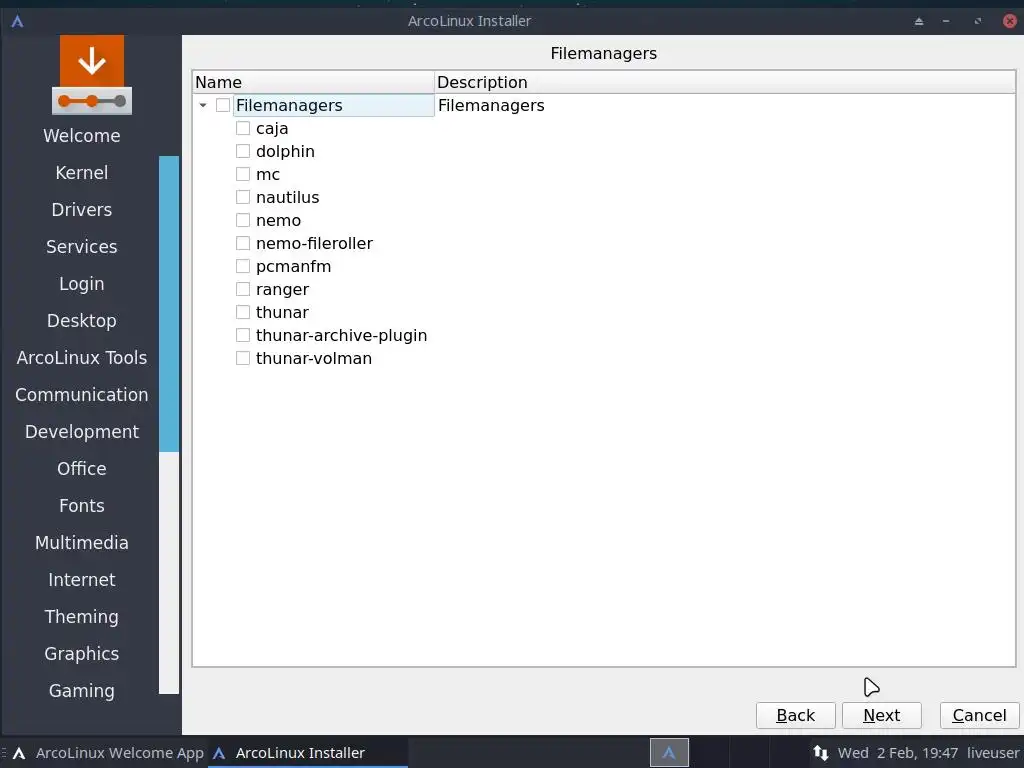Tick the nautilus checkbox
Screen dimensions: 1024x768
pyautogui.click(x=243, y=197)
